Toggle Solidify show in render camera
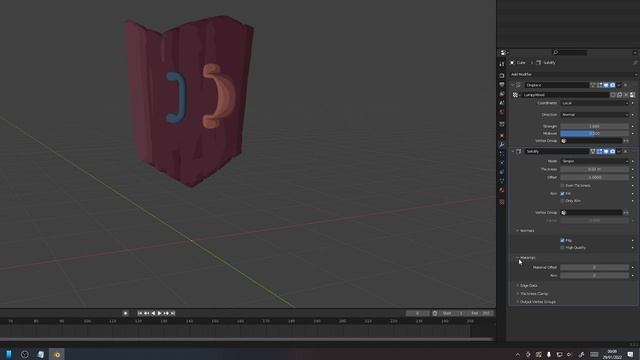 coord(612,151)
